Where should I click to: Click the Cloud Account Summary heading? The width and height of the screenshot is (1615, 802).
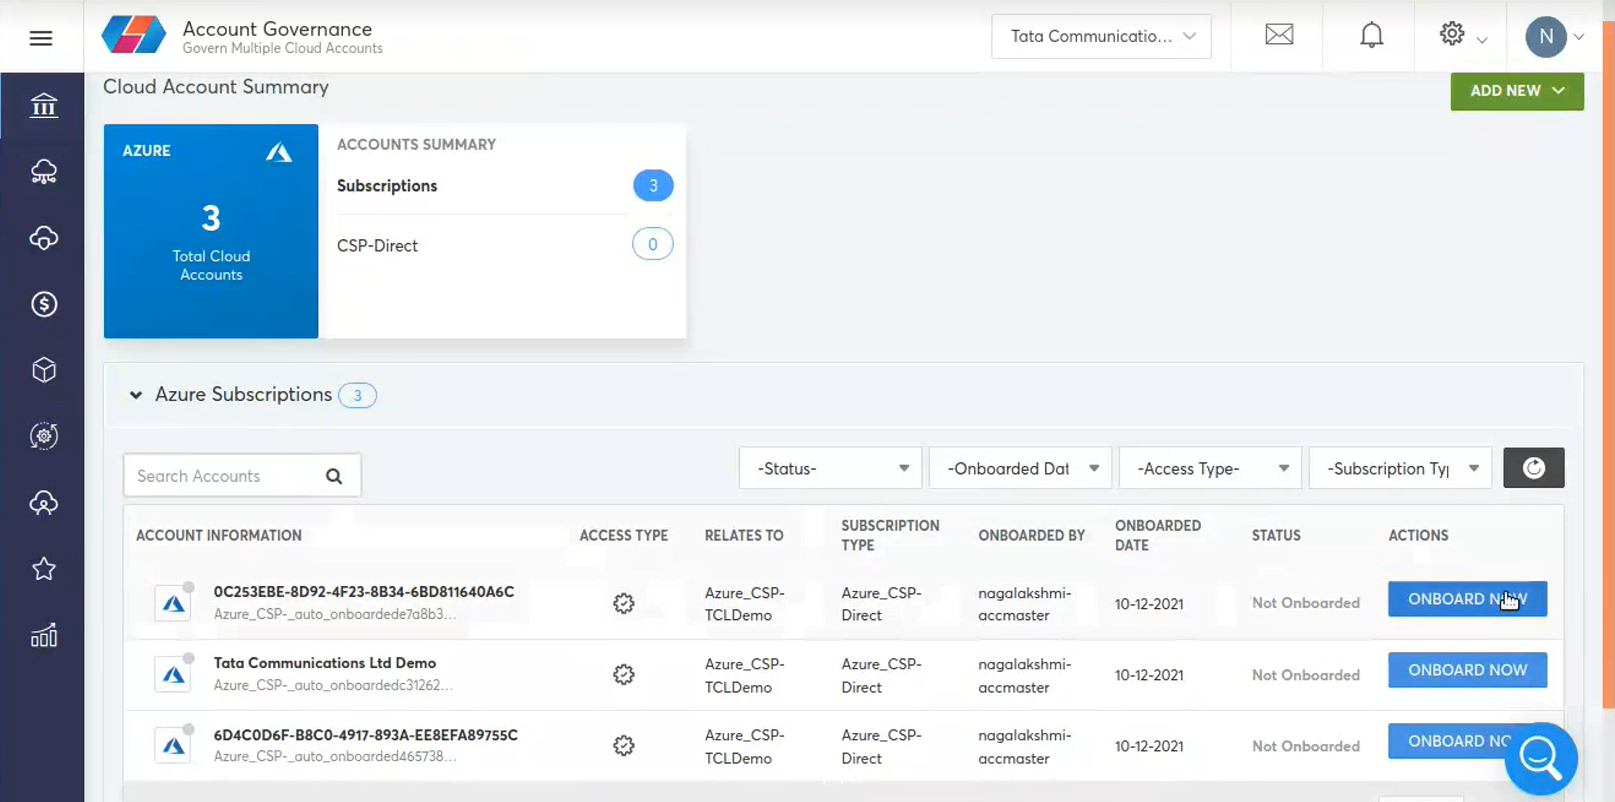pyautogui.click(x=216, y=87)
